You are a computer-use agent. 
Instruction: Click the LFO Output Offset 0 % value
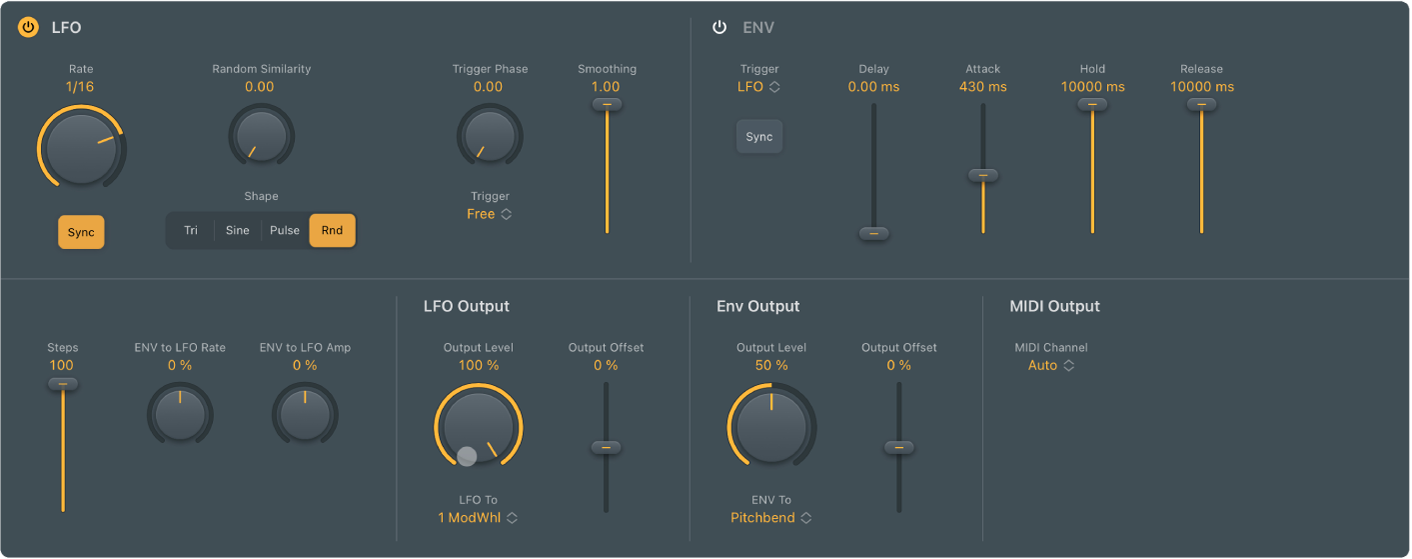[x=606, y=366]
